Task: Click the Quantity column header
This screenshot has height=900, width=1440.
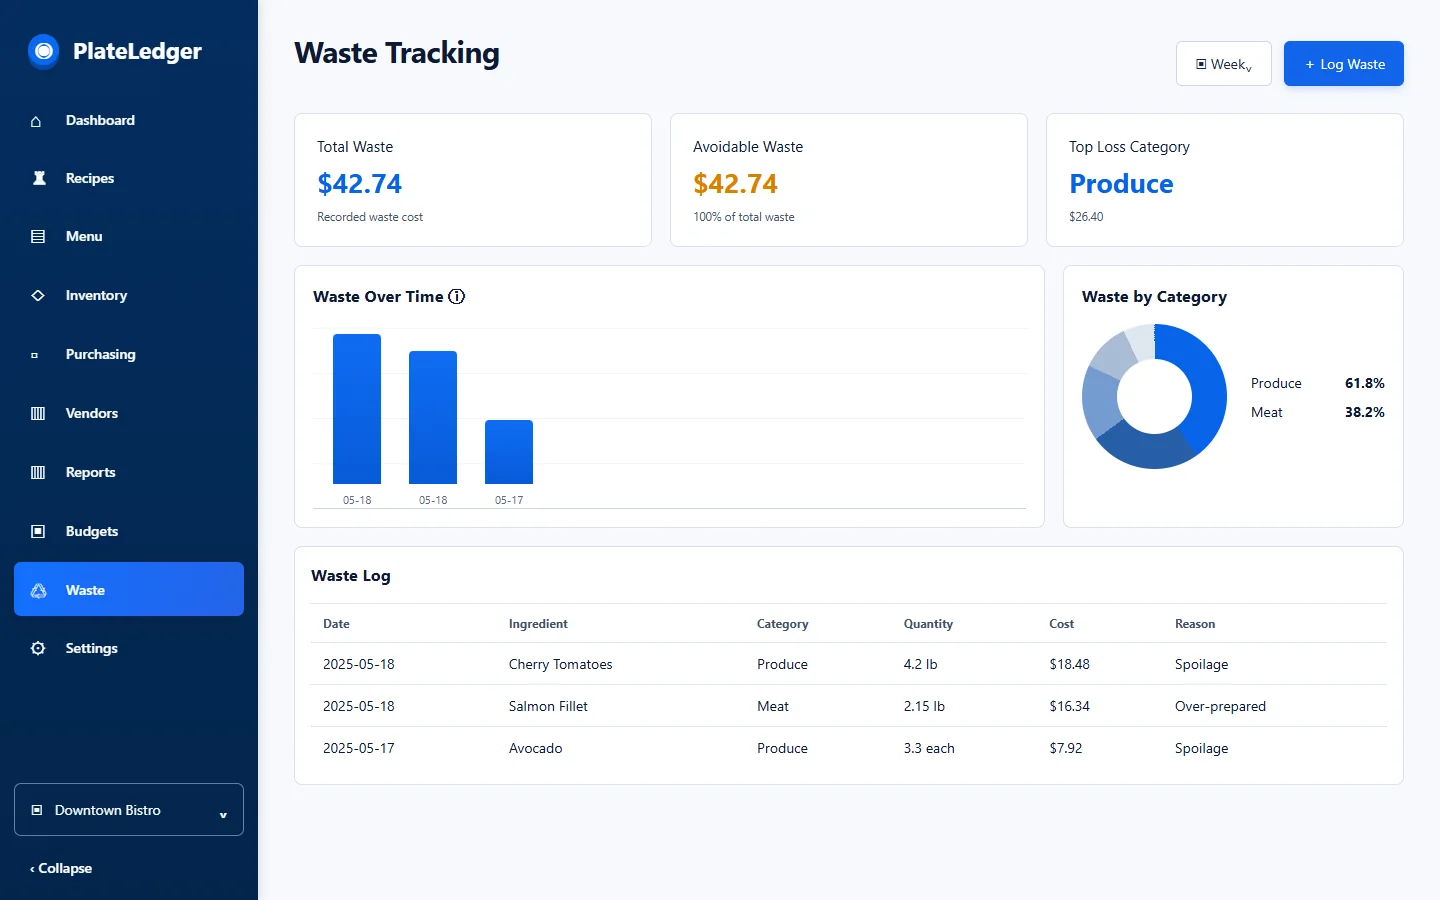Action: 928,624
